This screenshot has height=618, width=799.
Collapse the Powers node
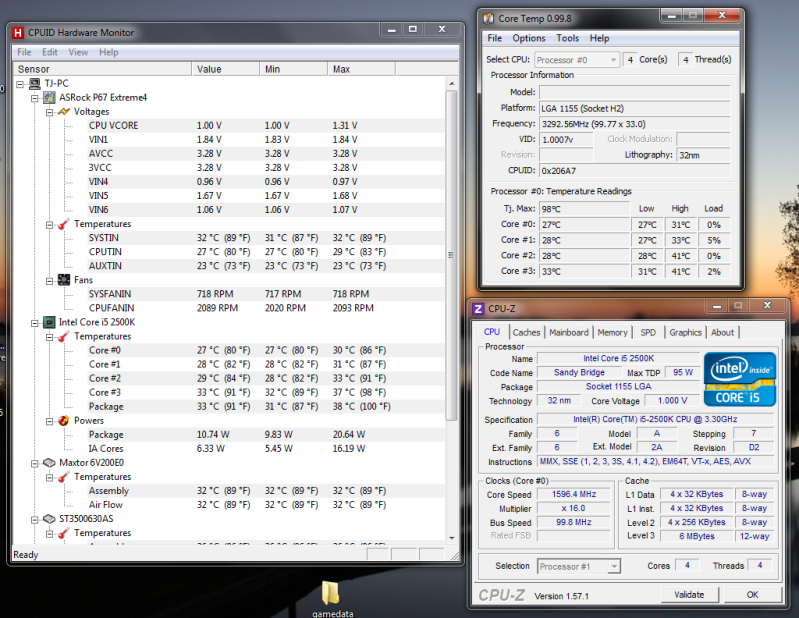49,421
